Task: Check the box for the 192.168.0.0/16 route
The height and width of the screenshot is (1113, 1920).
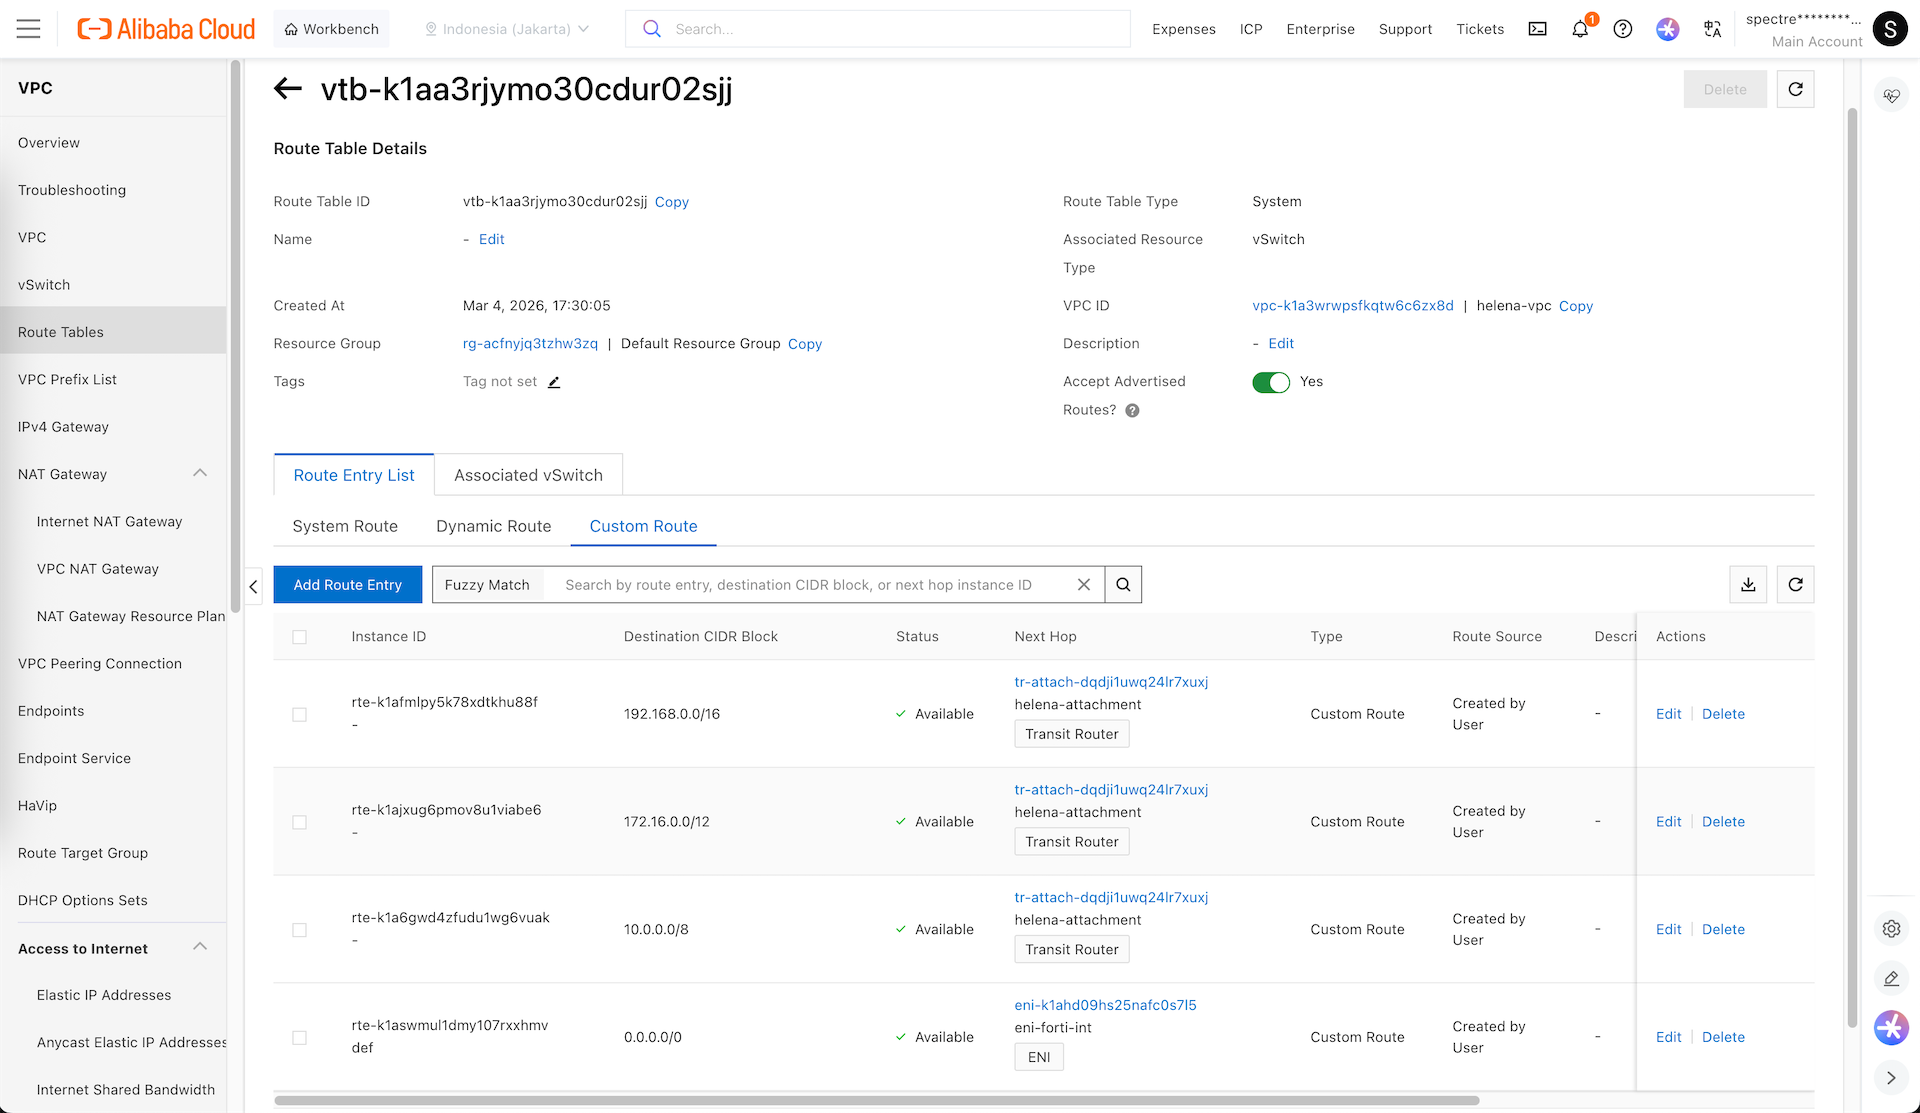Action: point(299,714)
